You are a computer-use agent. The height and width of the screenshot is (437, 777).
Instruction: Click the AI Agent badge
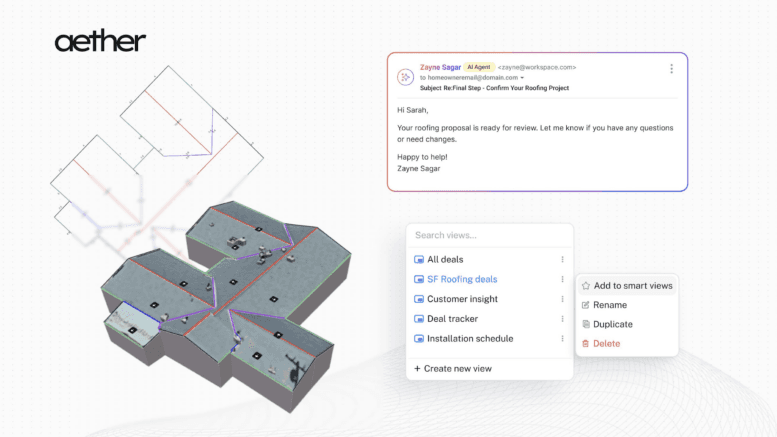[479, 67]
